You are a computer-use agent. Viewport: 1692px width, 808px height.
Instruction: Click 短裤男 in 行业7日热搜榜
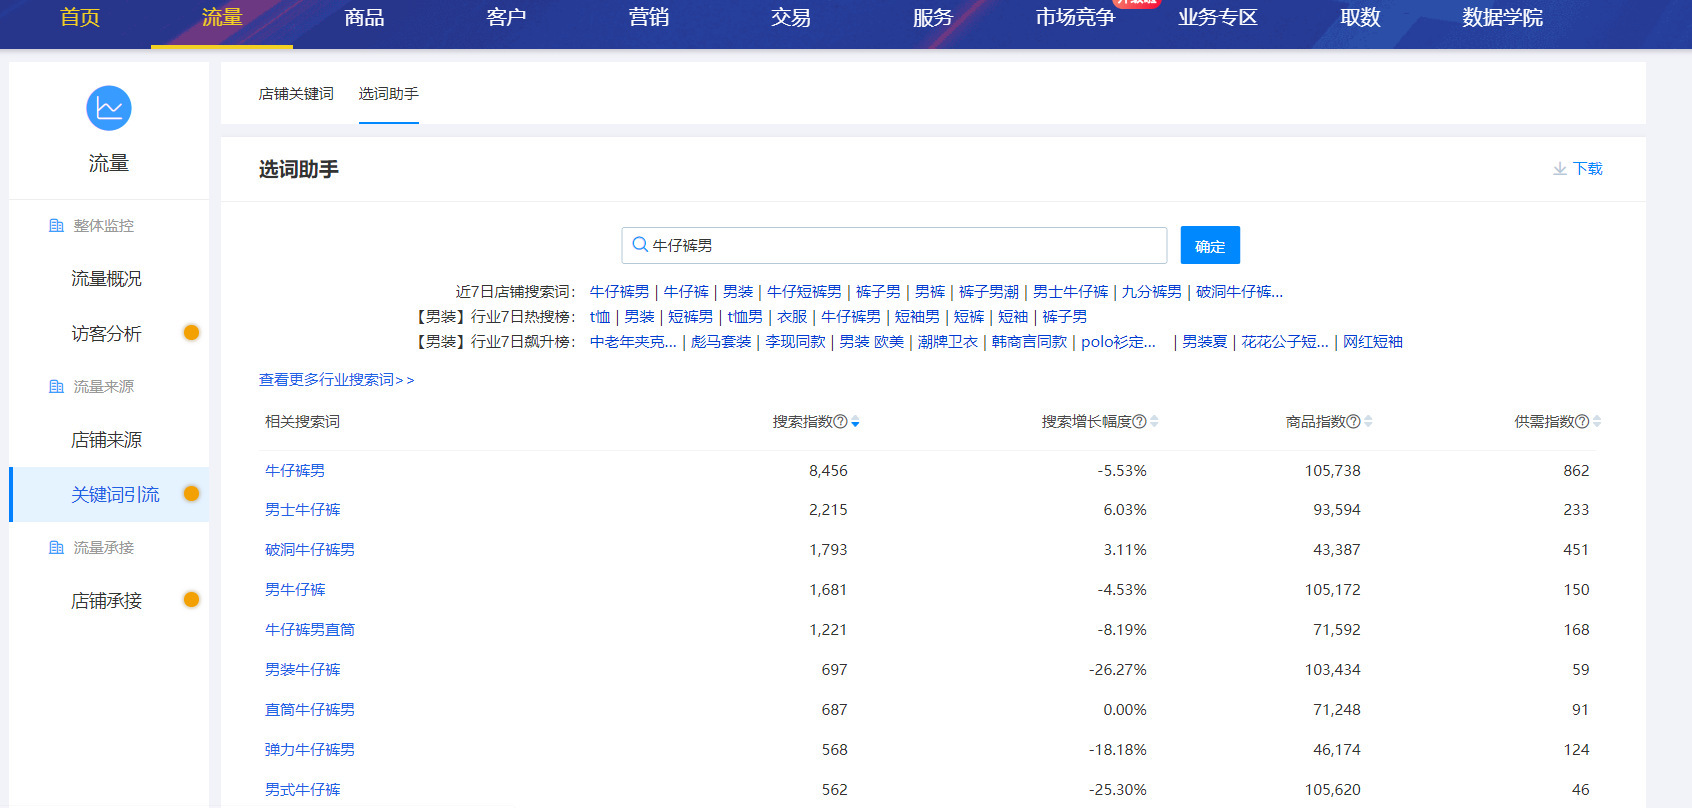pyautogui.click(x=690, y=317)
